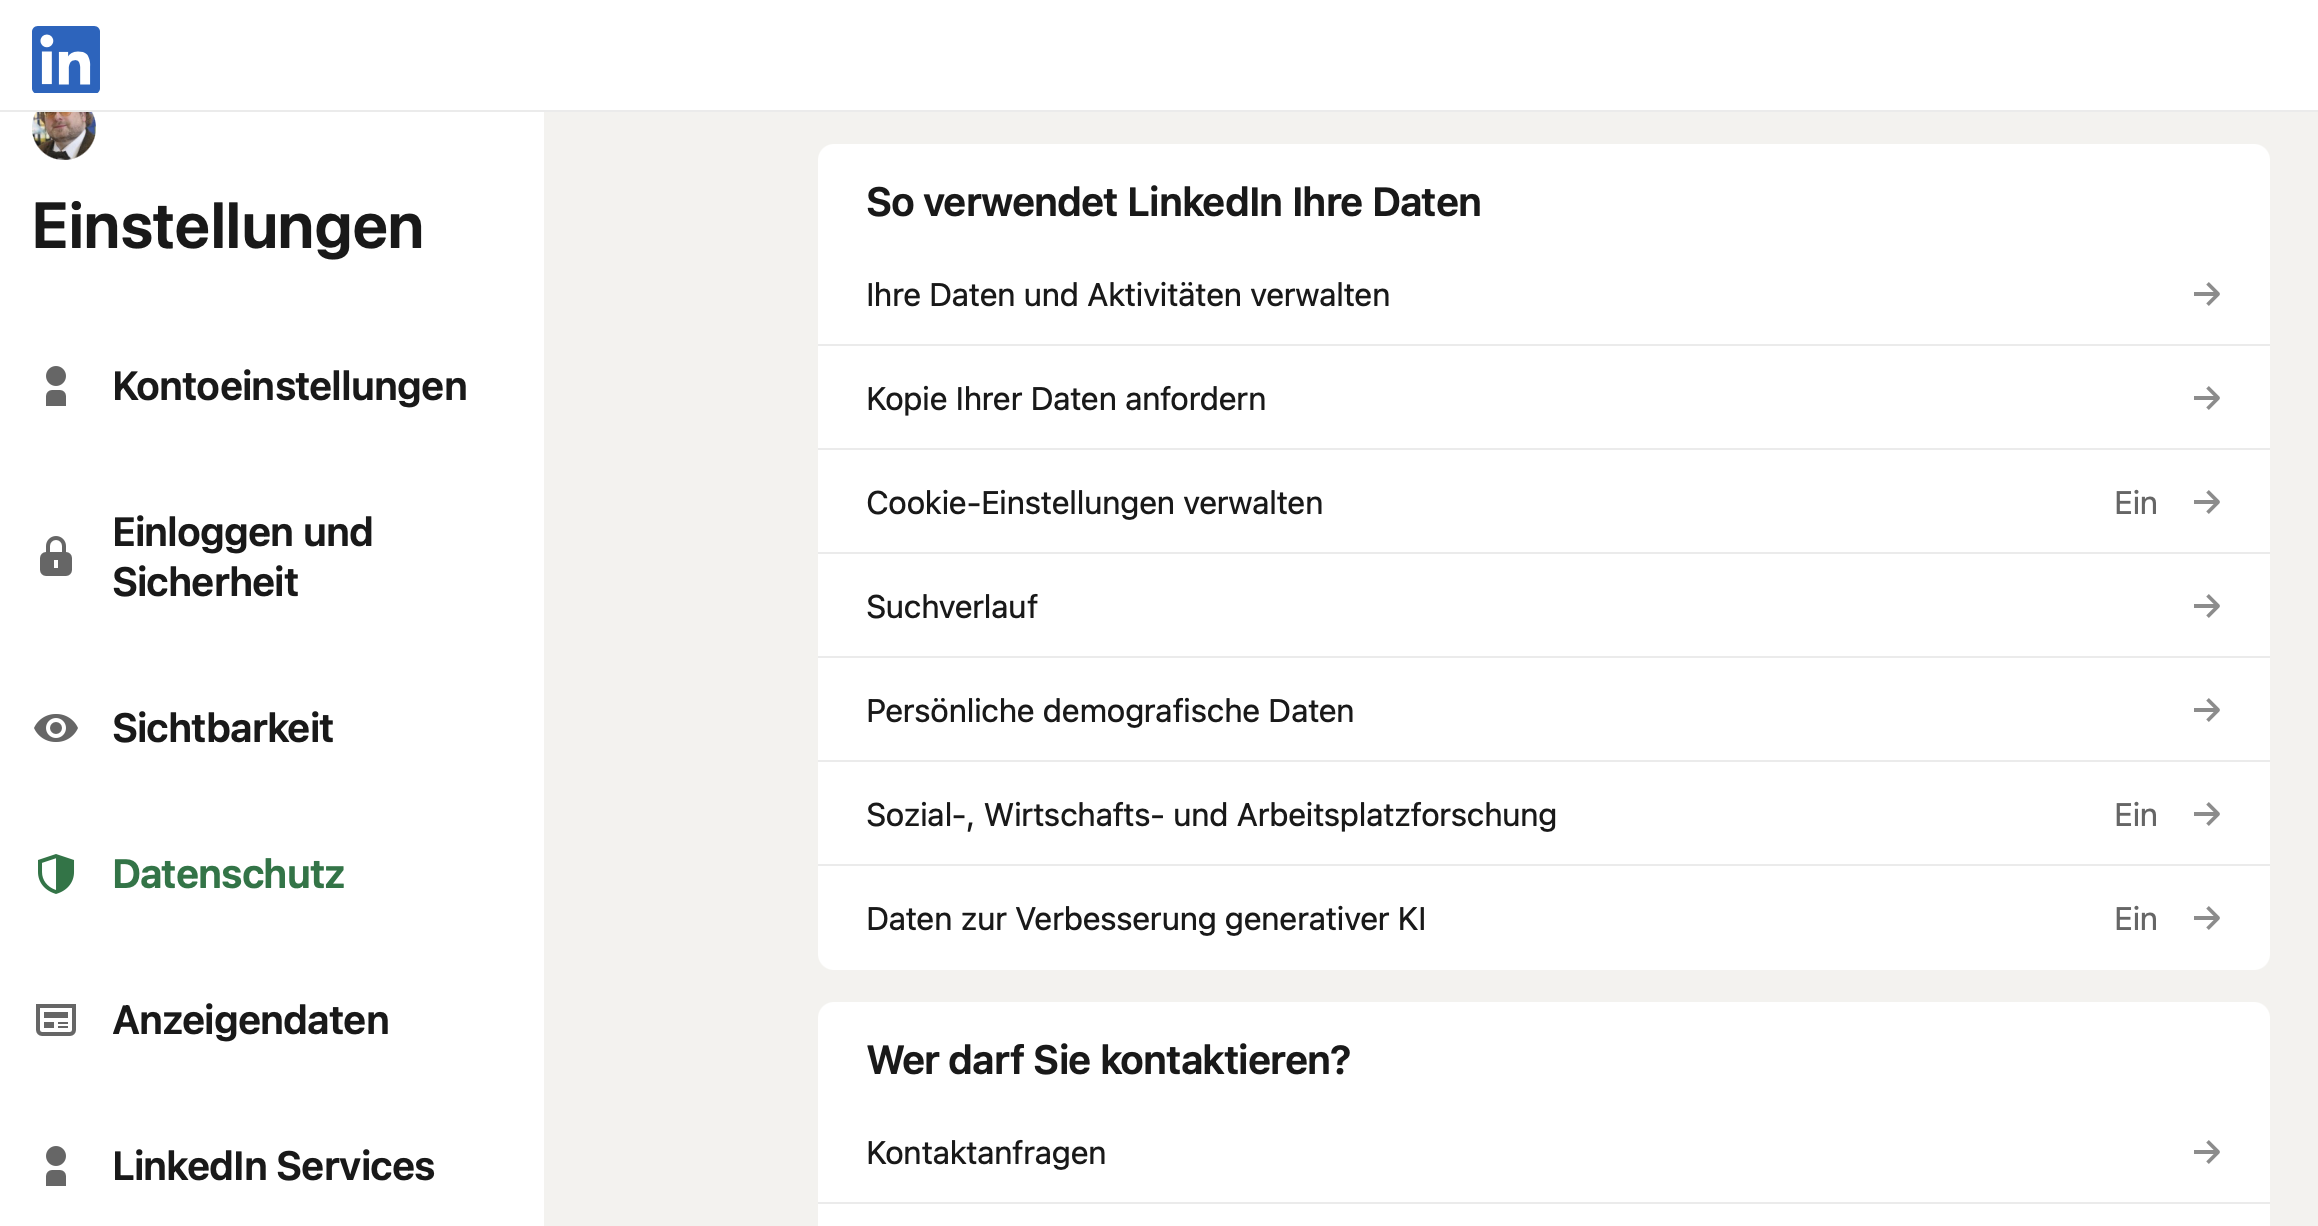Open the Sichtbarkeit settings section
Viewport: 2318px width, 1226px height.
point(222,728)
